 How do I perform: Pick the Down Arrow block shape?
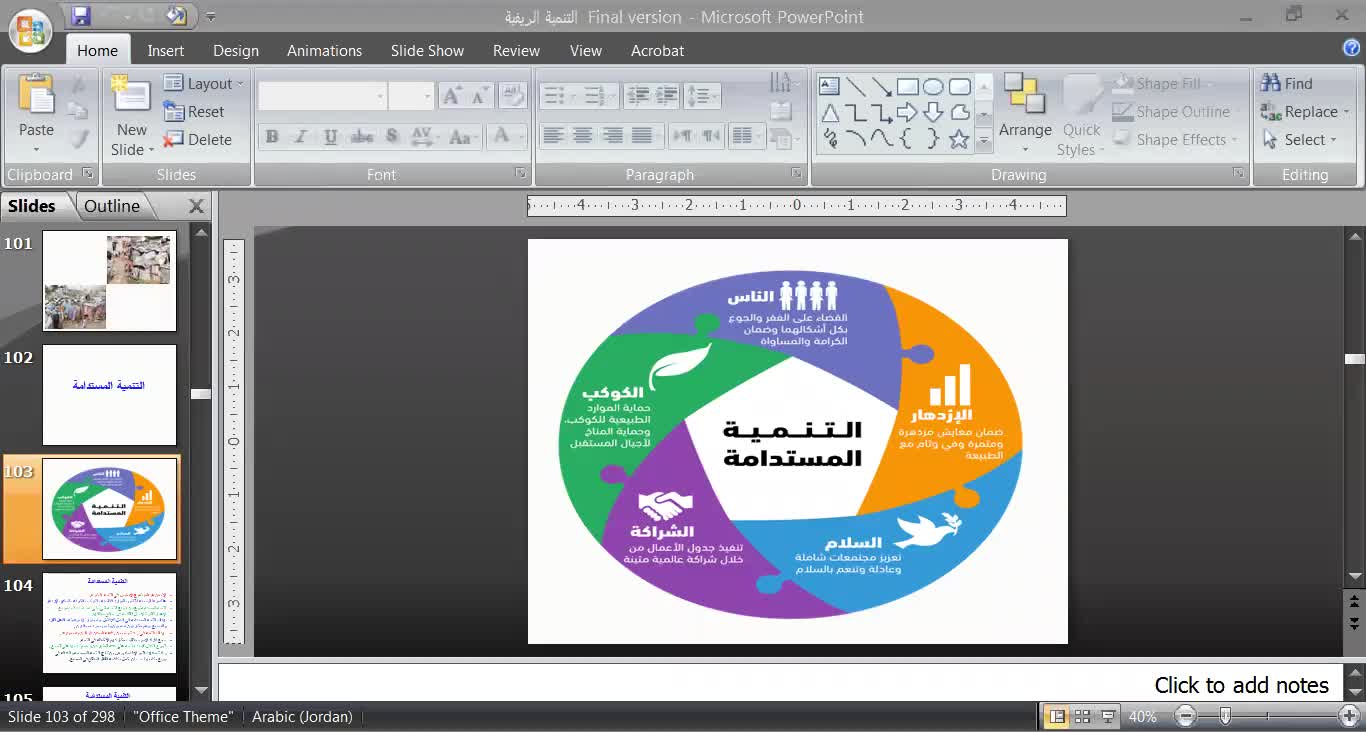933,113
